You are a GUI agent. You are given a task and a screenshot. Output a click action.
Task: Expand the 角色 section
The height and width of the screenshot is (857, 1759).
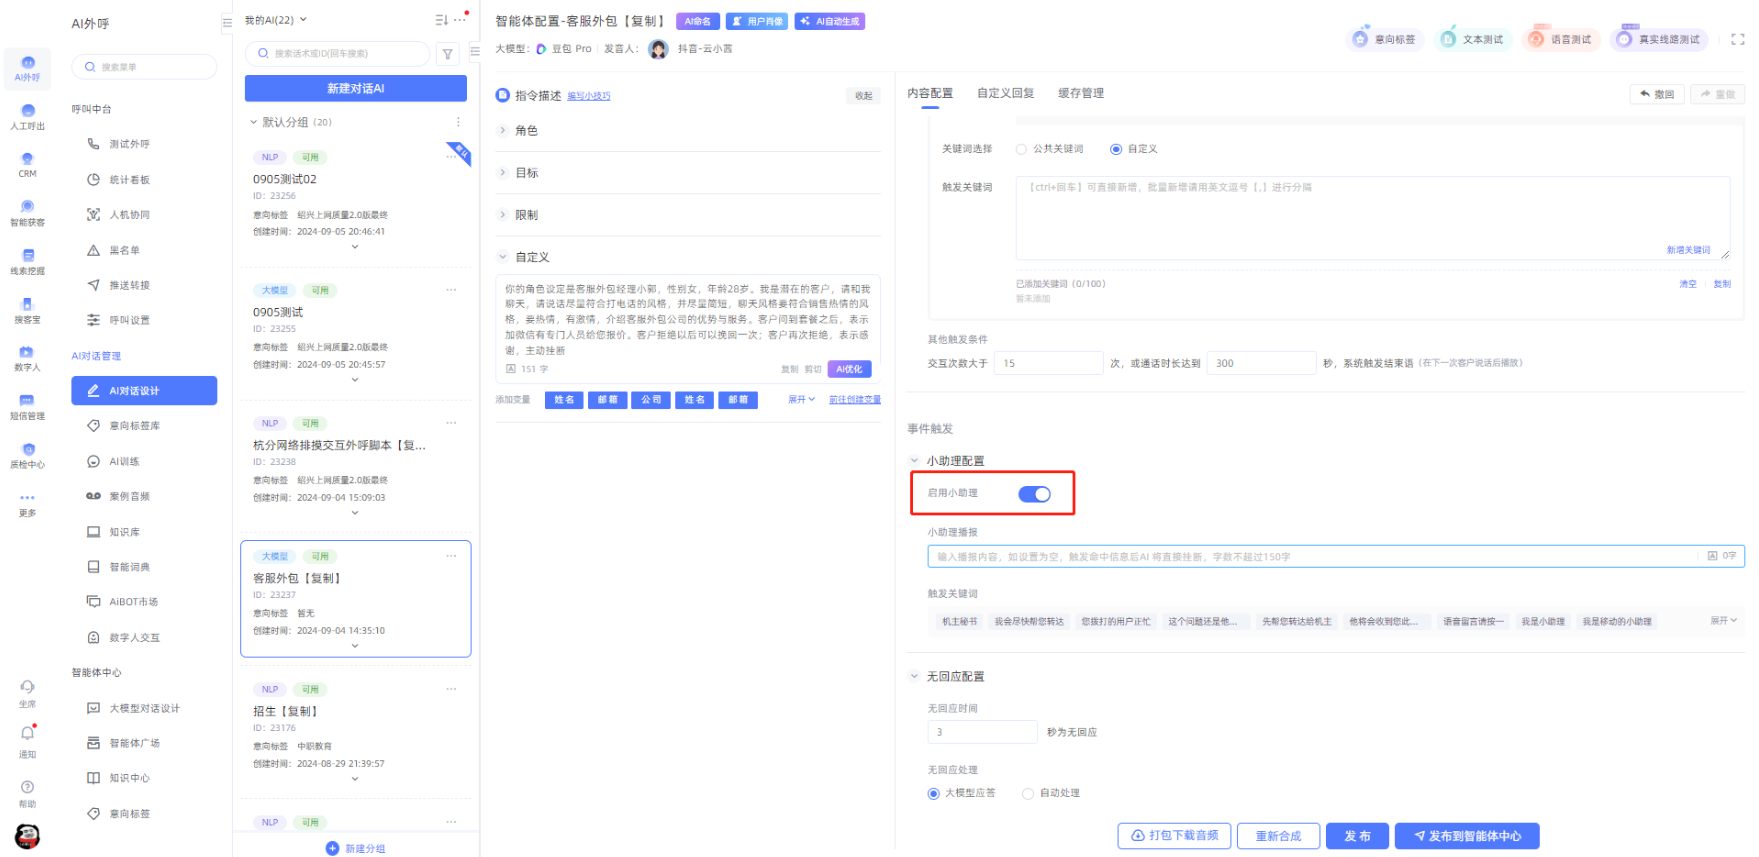[503, 131]
